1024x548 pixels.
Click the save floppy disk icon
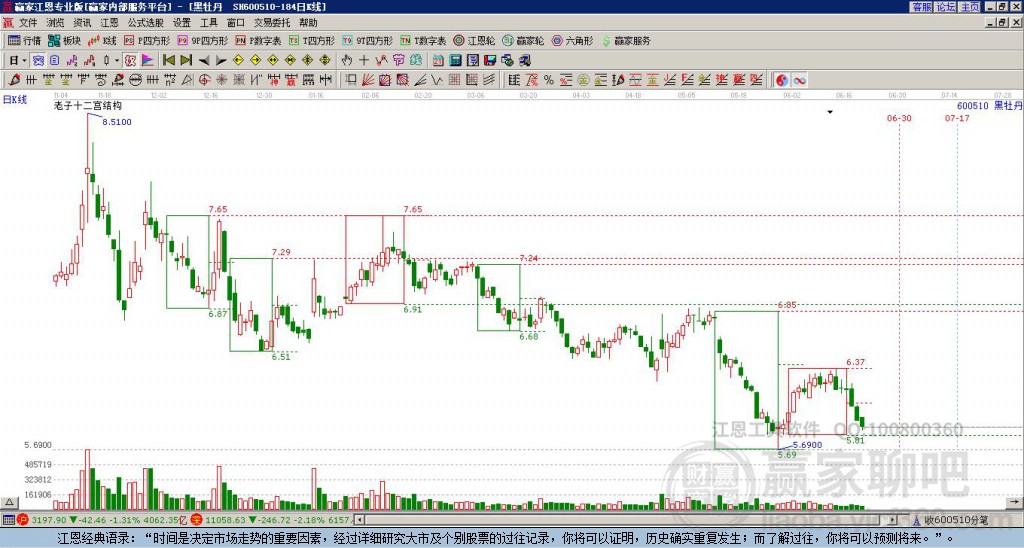coord(490,61)
